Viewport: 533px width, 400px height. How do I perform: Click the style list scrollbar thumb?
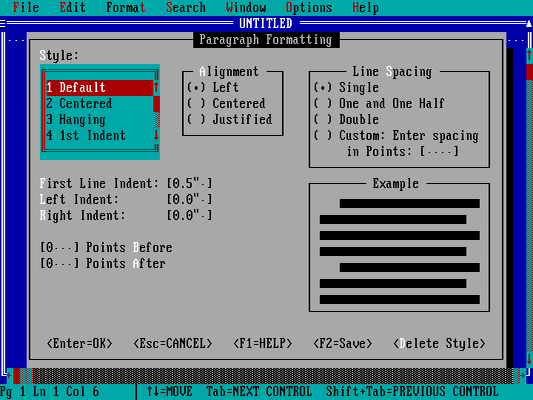pyautogui.click(x=156, y=103)
